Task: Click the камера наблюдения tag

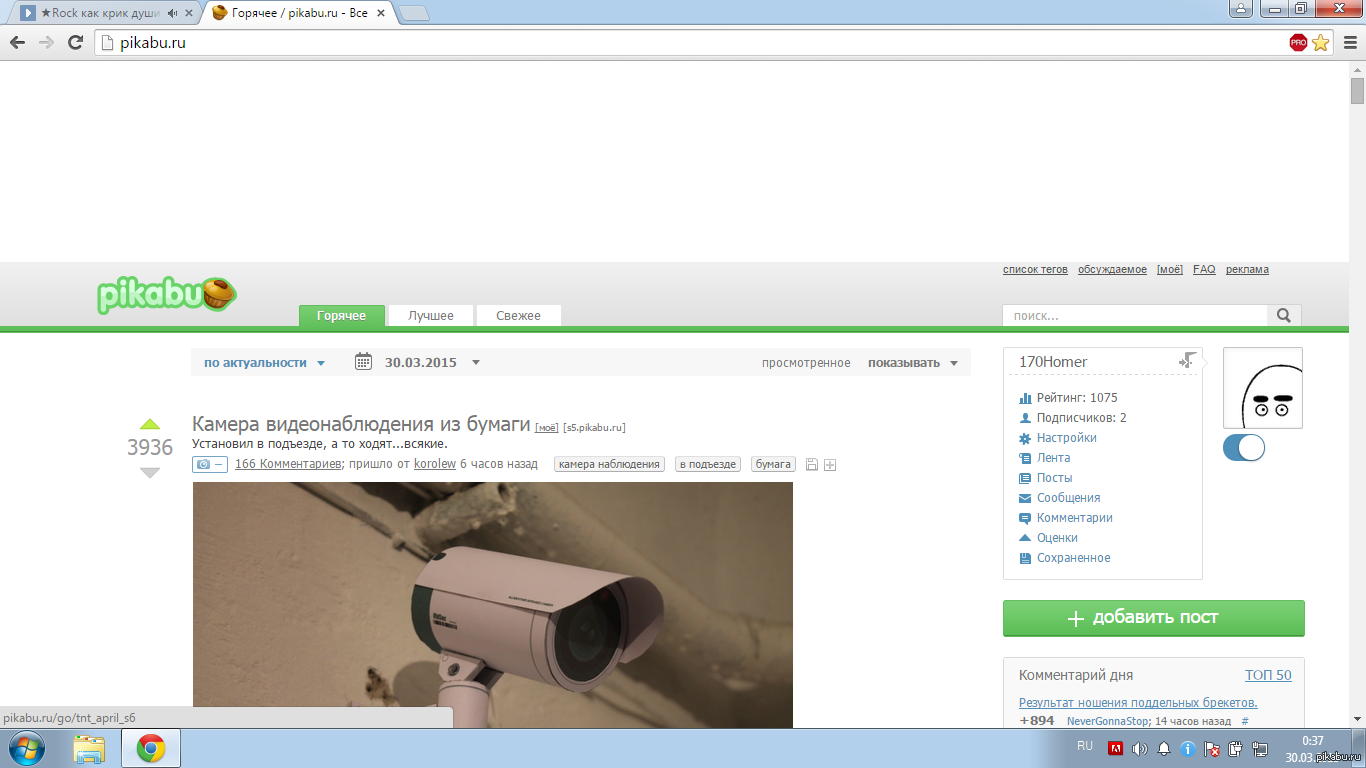Action: point(609,464)
